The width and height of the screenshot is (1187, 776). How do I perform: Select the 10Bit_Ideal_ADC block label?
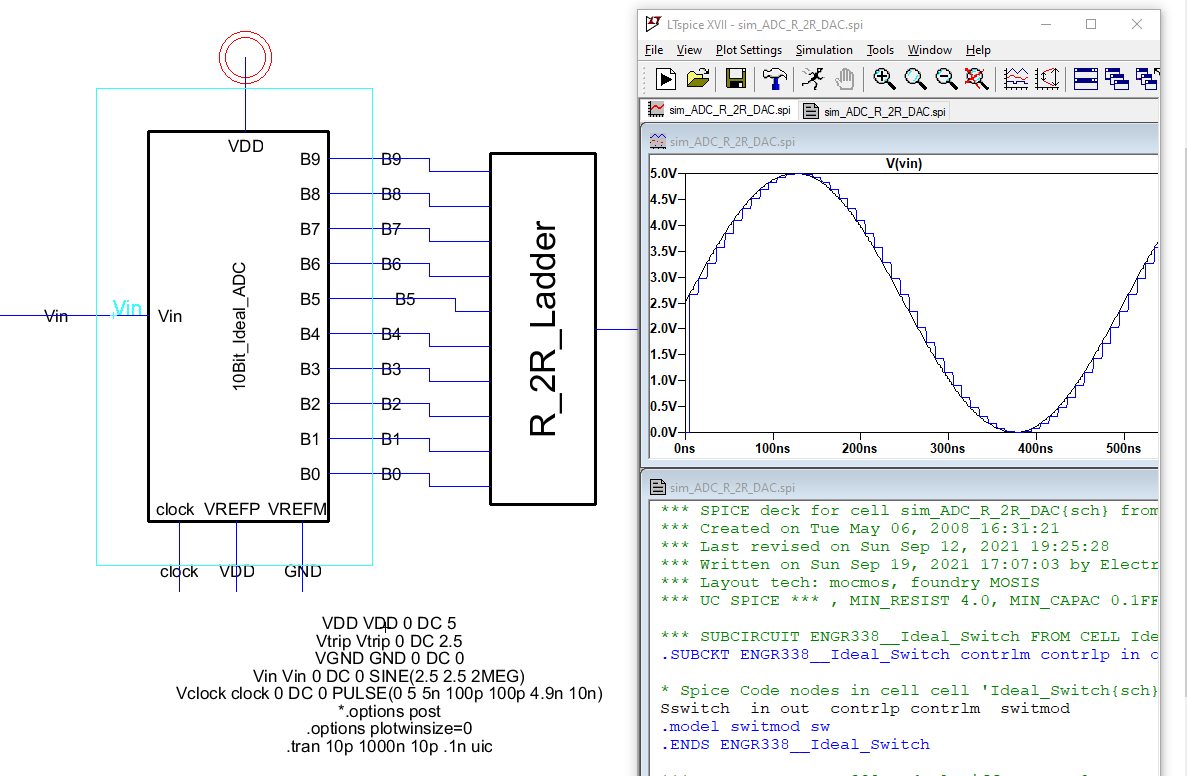click(x=239, y=326)
